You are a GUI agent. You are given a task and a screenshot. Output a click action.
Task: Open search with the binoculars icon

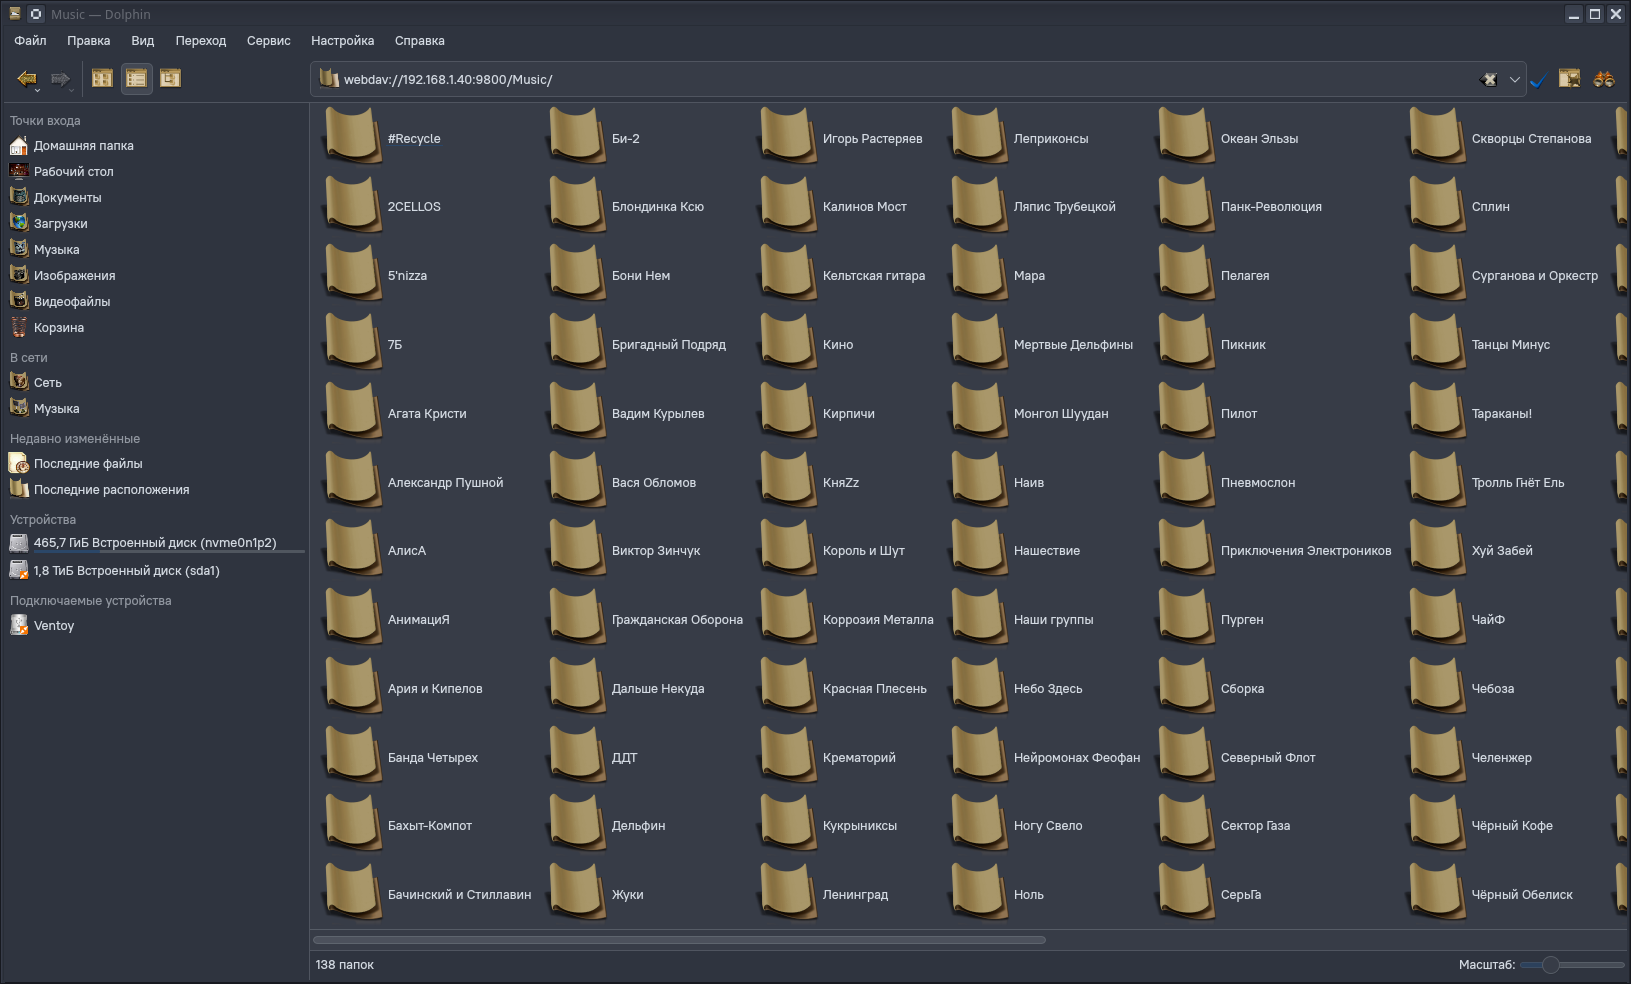click(1603, 79)
